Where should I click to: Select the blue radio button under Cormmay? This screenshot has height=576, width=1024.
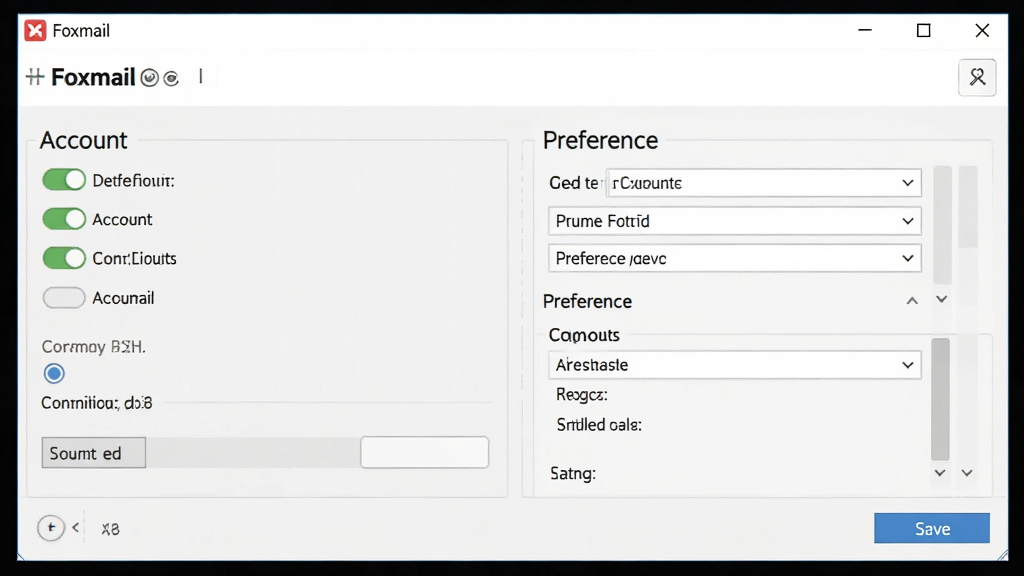point(54,374)
